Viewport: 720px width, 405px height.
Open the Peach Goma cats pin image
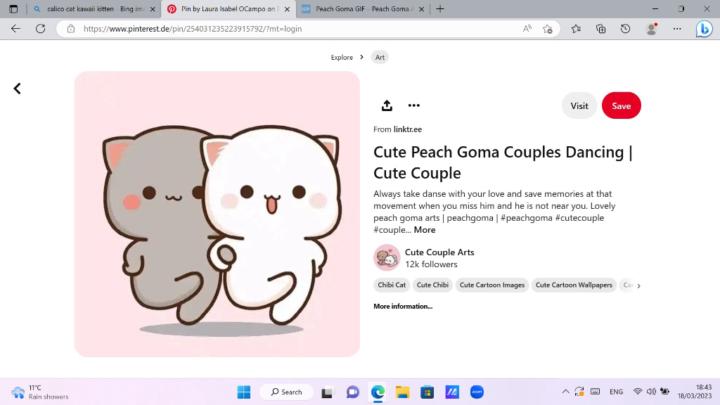click(217, 214)
